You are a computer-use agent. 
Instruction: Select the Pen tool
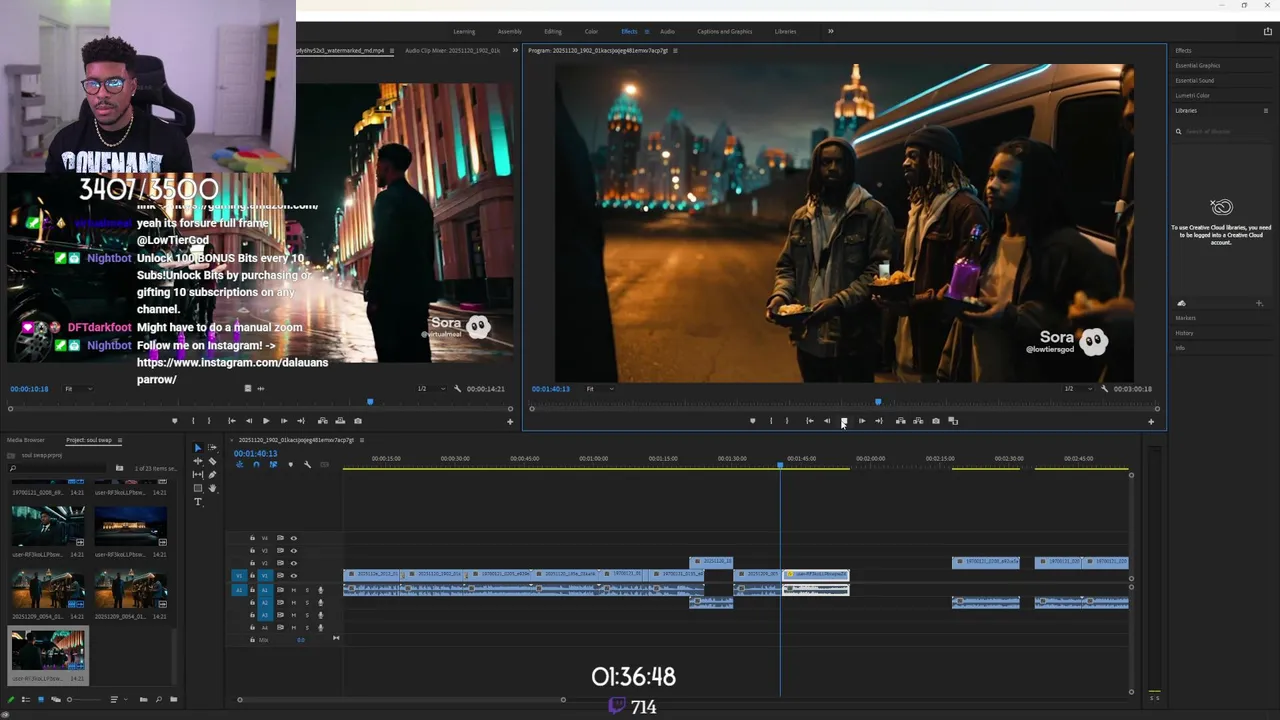pos(212,474)
